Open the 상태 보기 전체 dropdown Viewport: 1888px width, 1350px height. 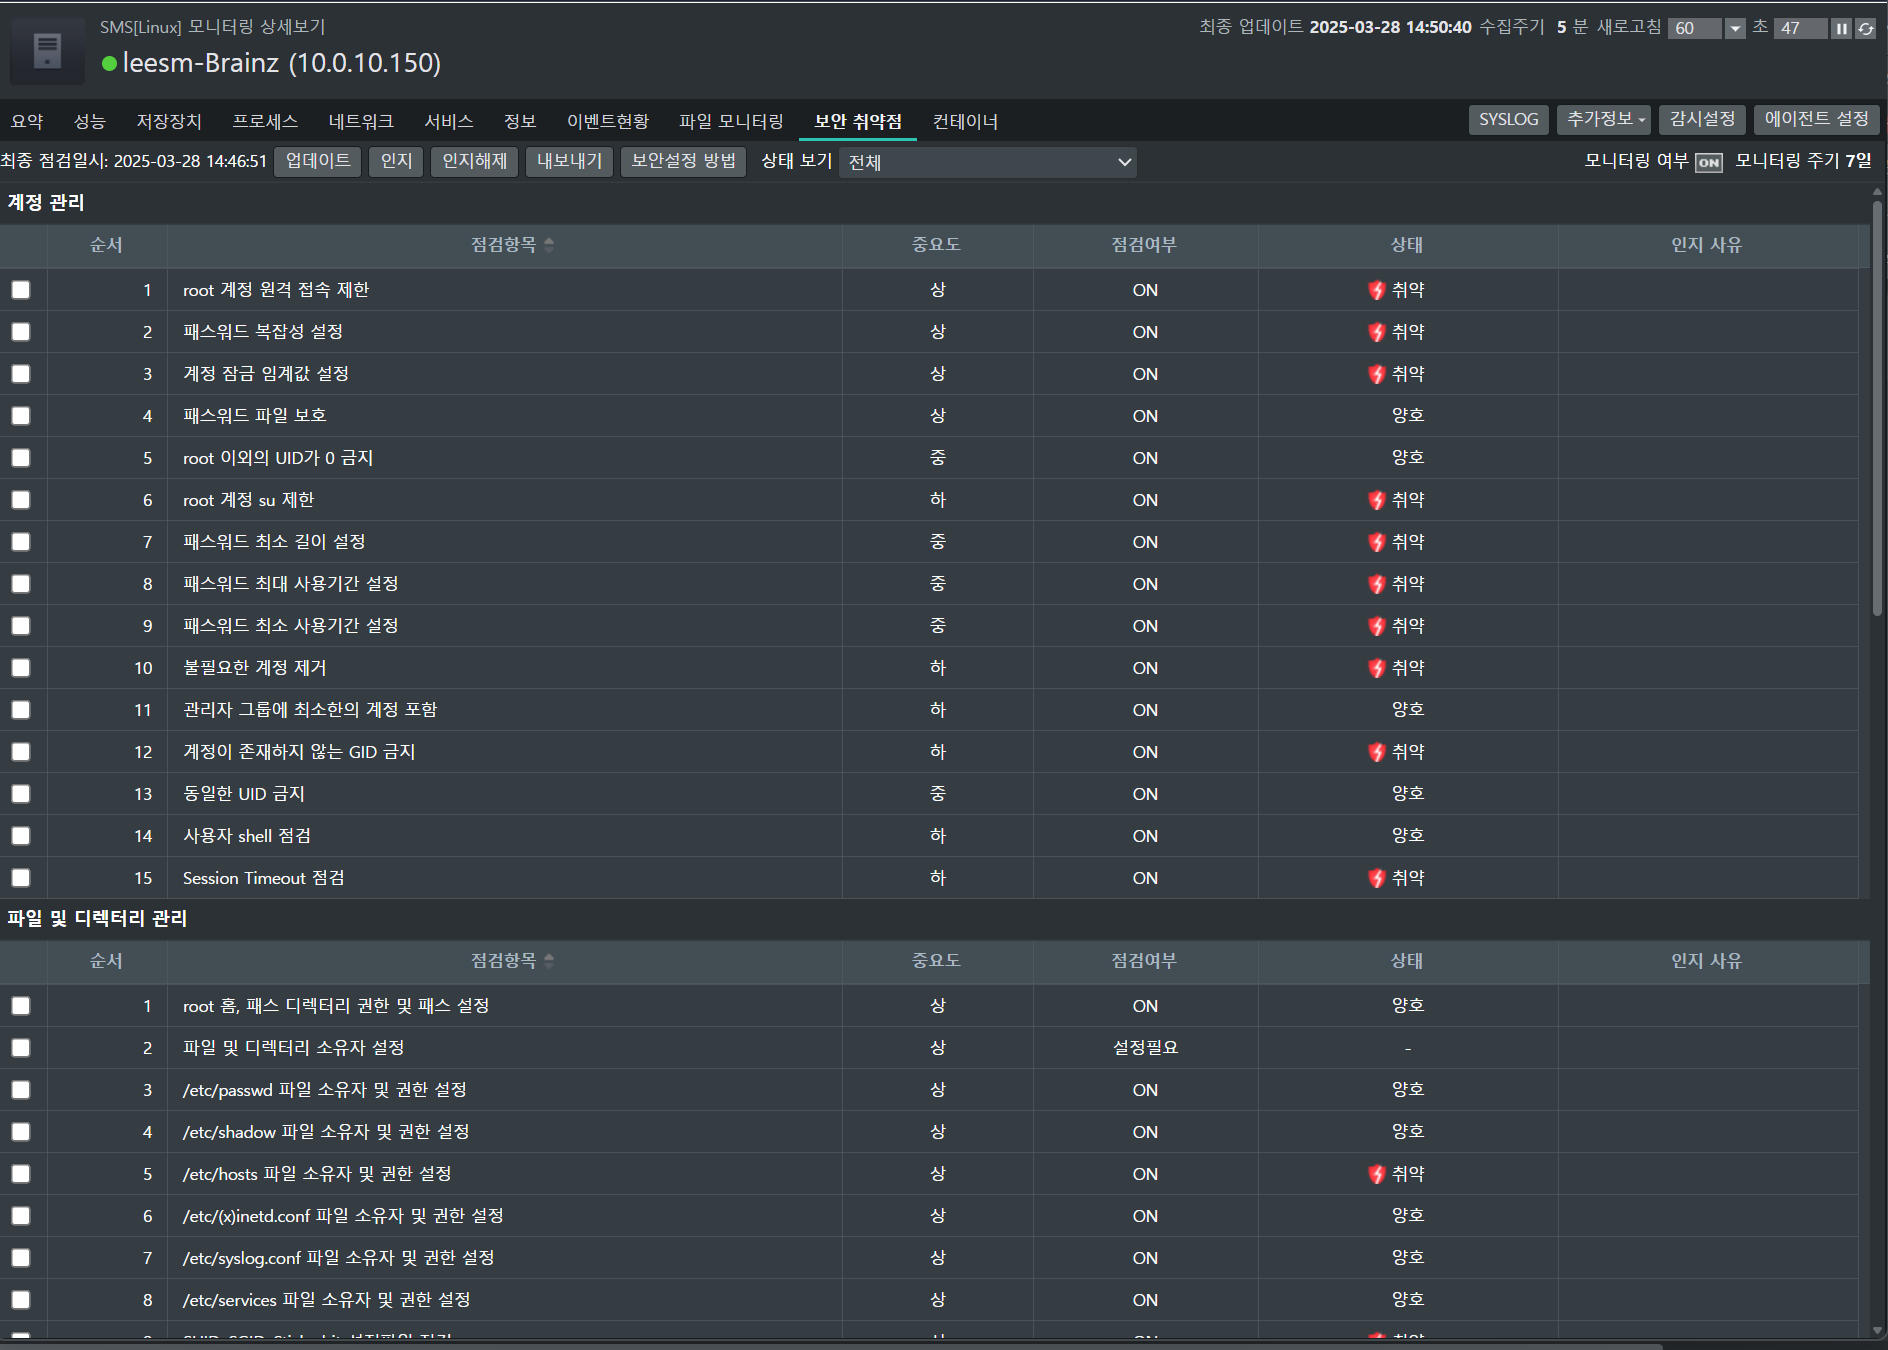(x=988, y=162)
